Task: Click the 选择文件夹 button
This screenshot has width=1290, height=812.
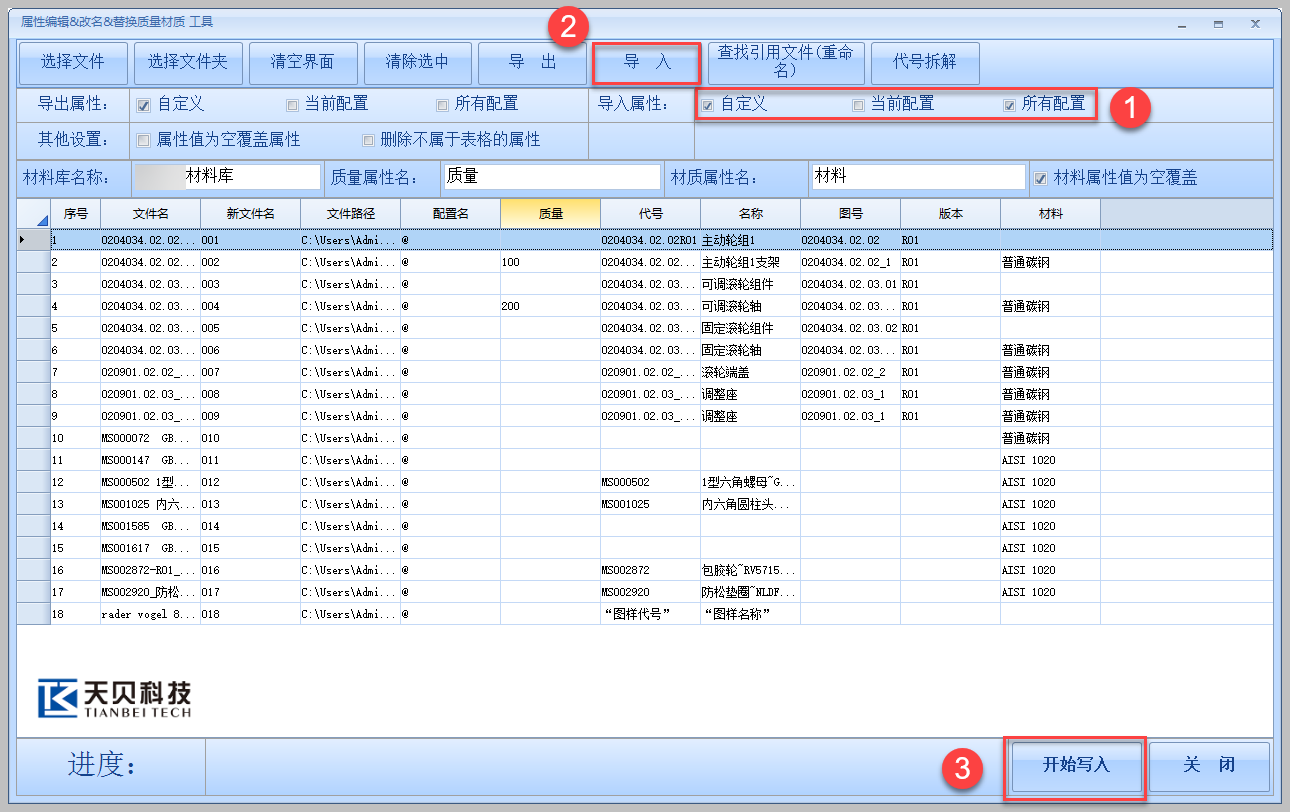Action: point(188,62)
